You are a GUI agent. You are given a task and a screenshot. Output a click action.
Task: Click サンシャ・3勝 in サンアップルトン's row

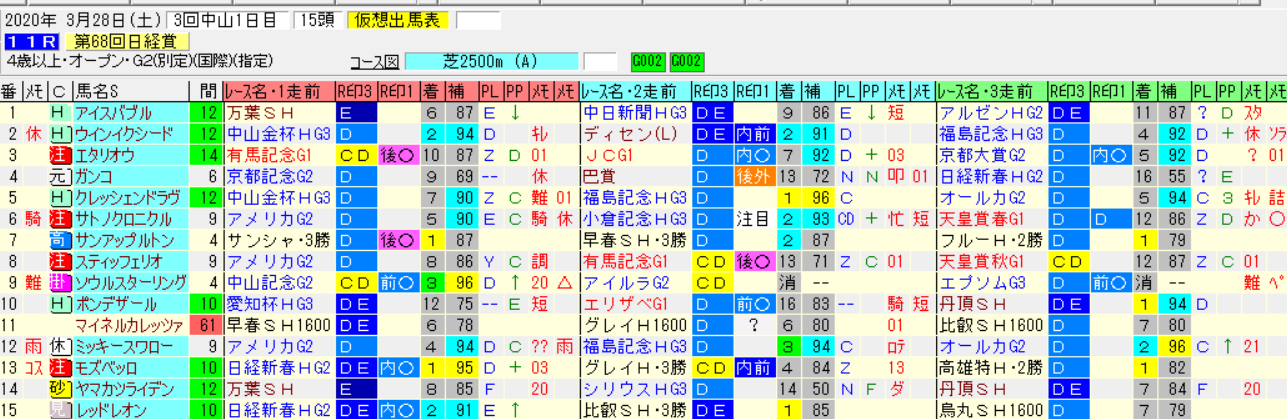tap(273, 240)
